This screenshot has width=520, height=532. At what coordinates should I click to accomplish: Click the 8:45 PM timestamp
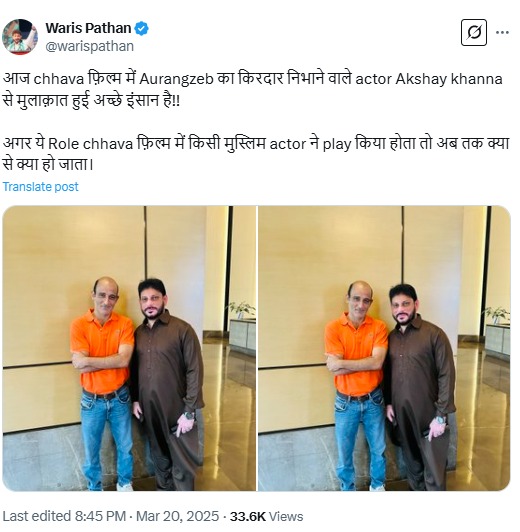100,516
